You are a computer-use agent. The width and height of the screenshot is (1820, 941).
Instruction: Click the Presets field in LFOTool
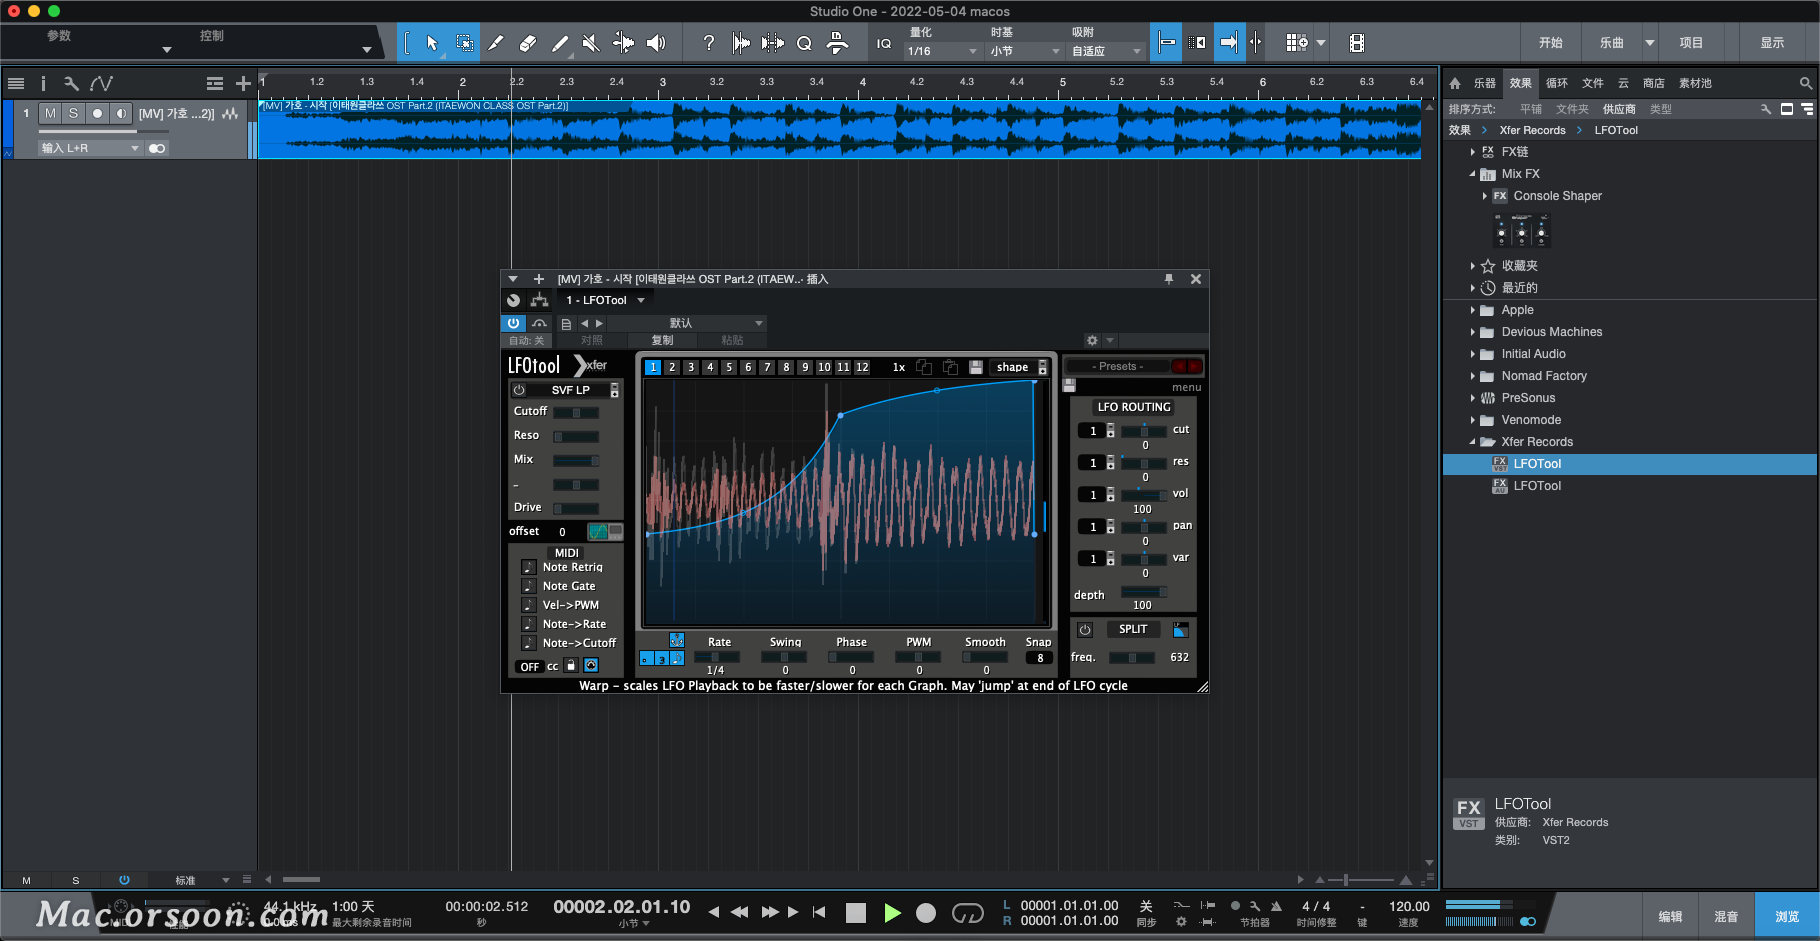(x=1117, y=366)
